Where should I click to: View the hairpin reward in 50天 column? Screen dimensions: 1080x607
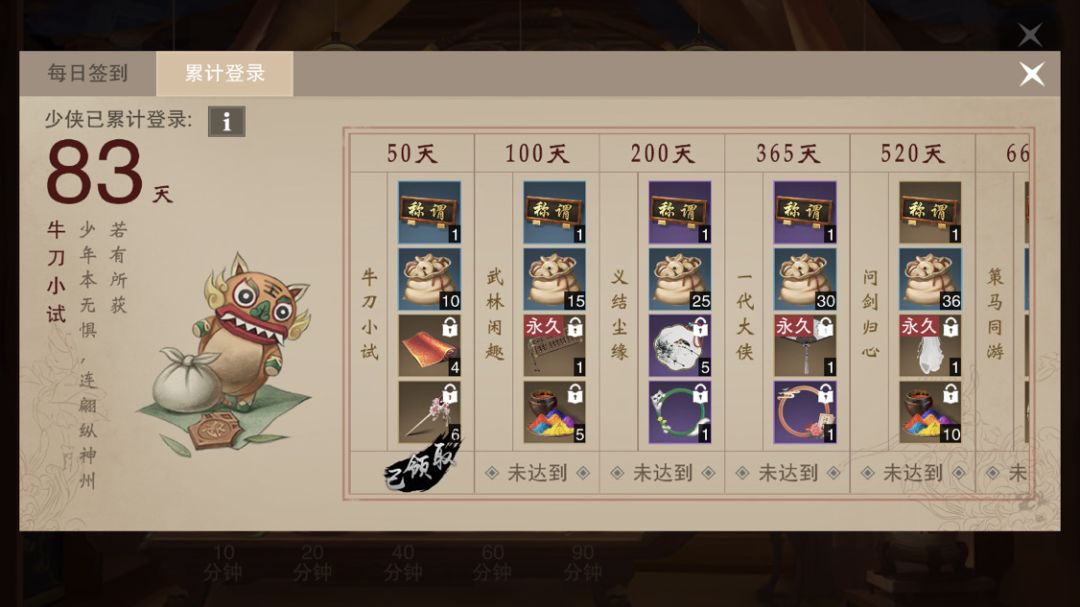tap(429, 413)
